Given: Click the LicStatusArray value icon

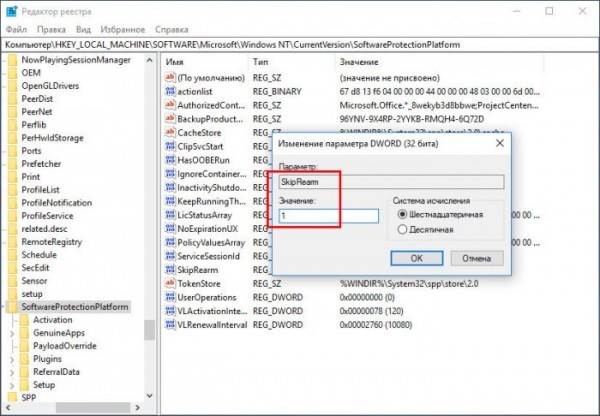Looking at the screenshot, I should tap(170, 215).
